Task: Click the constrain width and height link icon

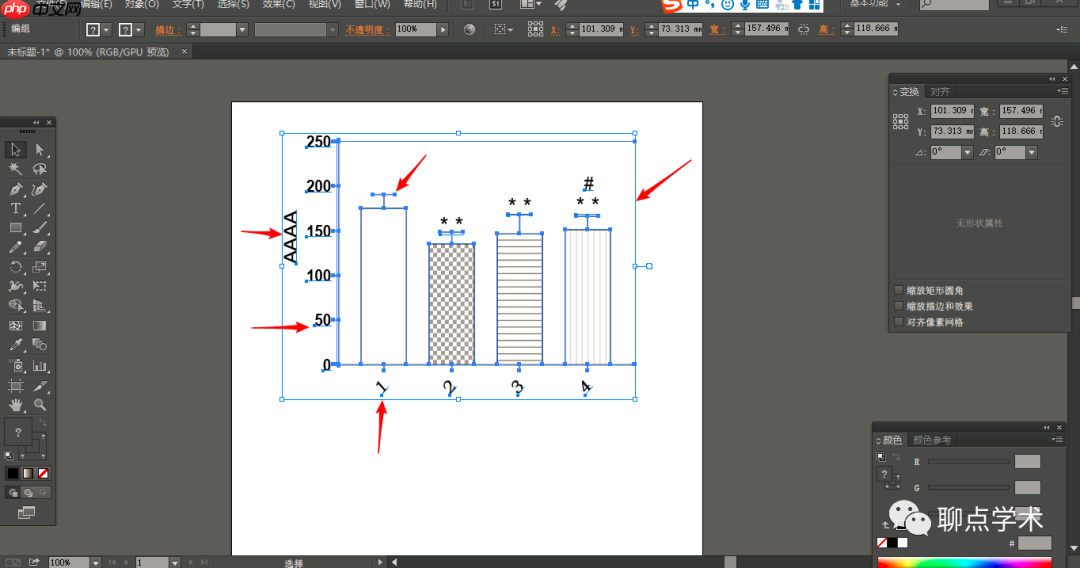Action: [x=1057, y=121]
